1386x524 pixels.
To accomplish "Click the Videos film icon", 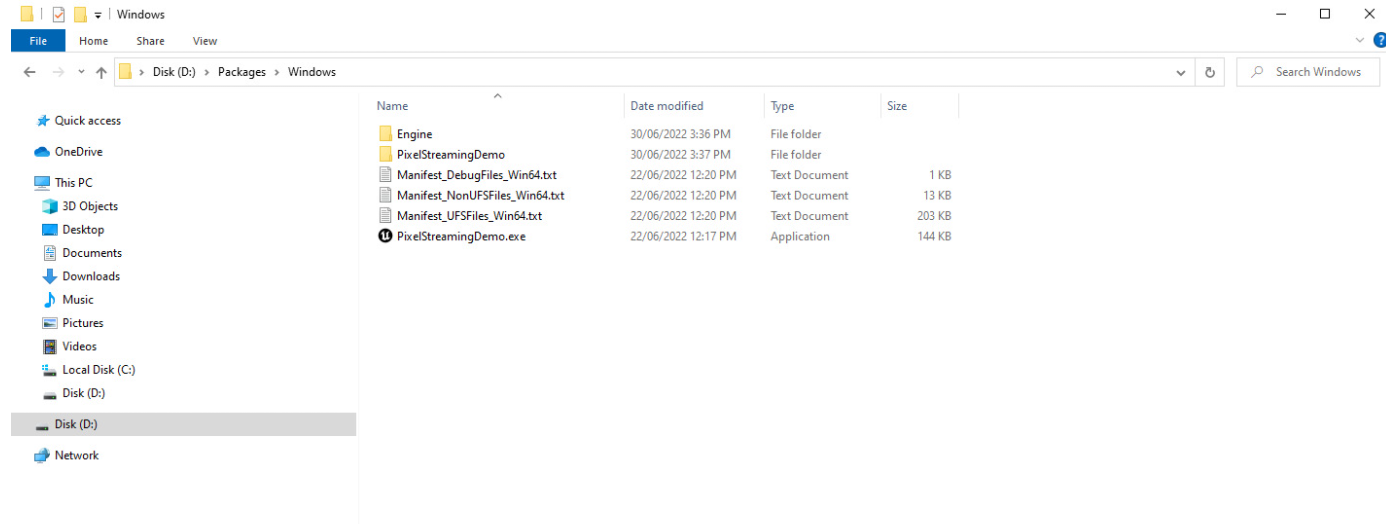I will click(x=50, y=347).
